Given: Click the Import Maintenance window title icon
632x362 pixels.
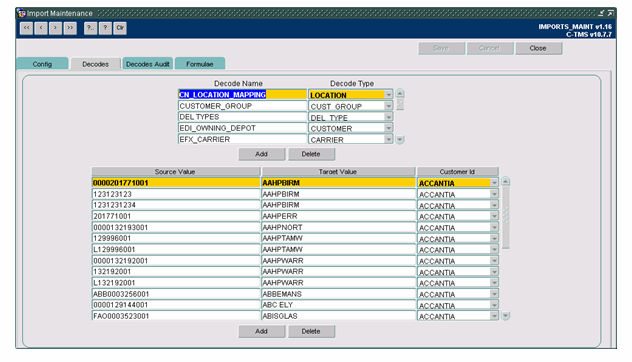Looking at the screenshot, I should pos(21,13).
